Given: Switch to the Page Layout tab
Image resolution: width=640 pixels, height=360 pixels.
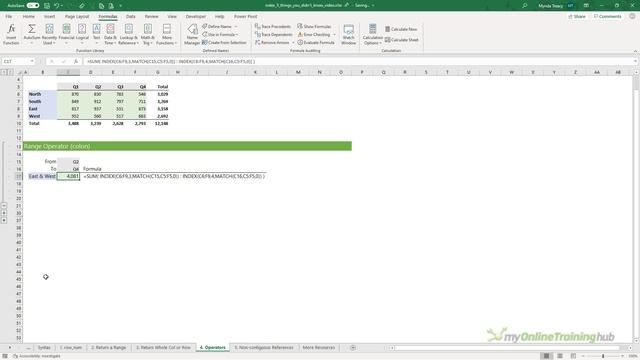Looking at the screenshot, I should click(77, 16).
